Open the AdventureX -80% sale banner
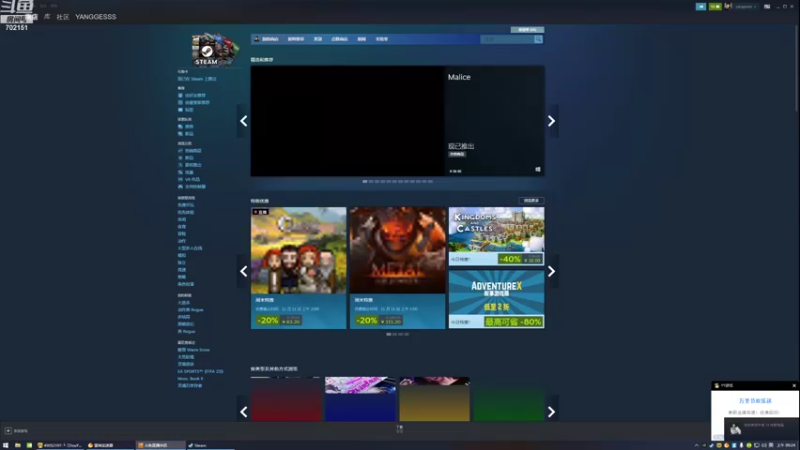800x450 pixels. coord(496,299)
